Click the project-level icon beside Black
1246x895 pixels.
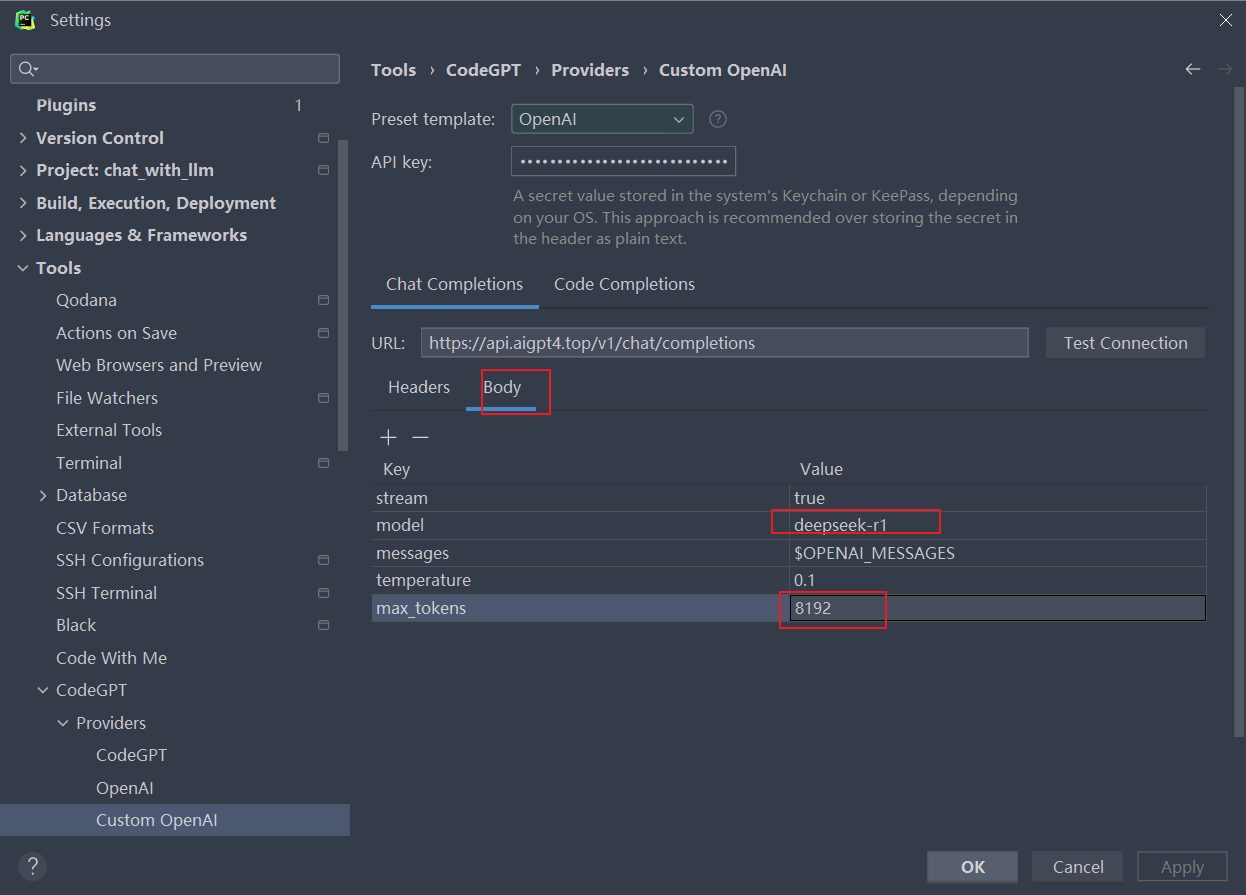(x=323, y=625)
